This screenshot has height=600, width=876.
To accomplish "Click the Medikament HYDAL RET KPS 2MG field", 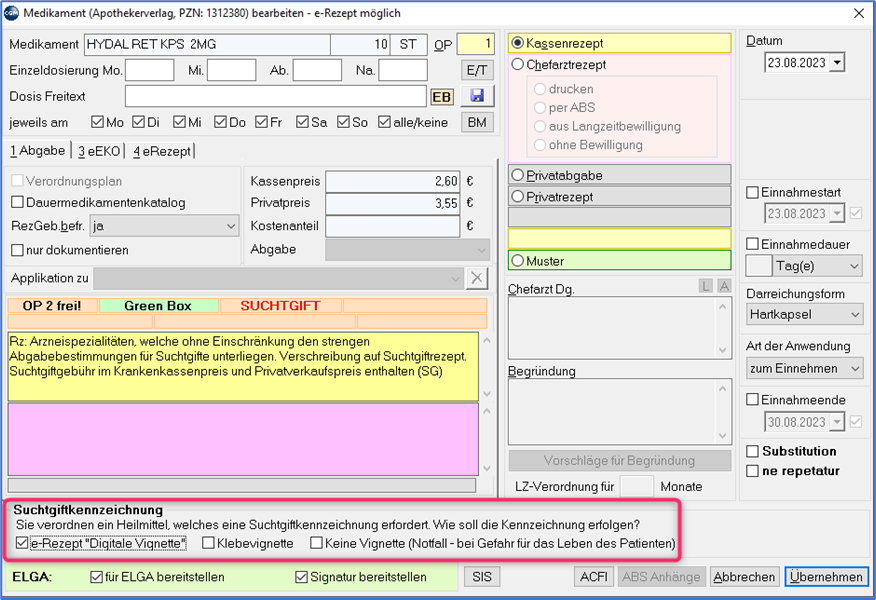I will click(207, 44).
